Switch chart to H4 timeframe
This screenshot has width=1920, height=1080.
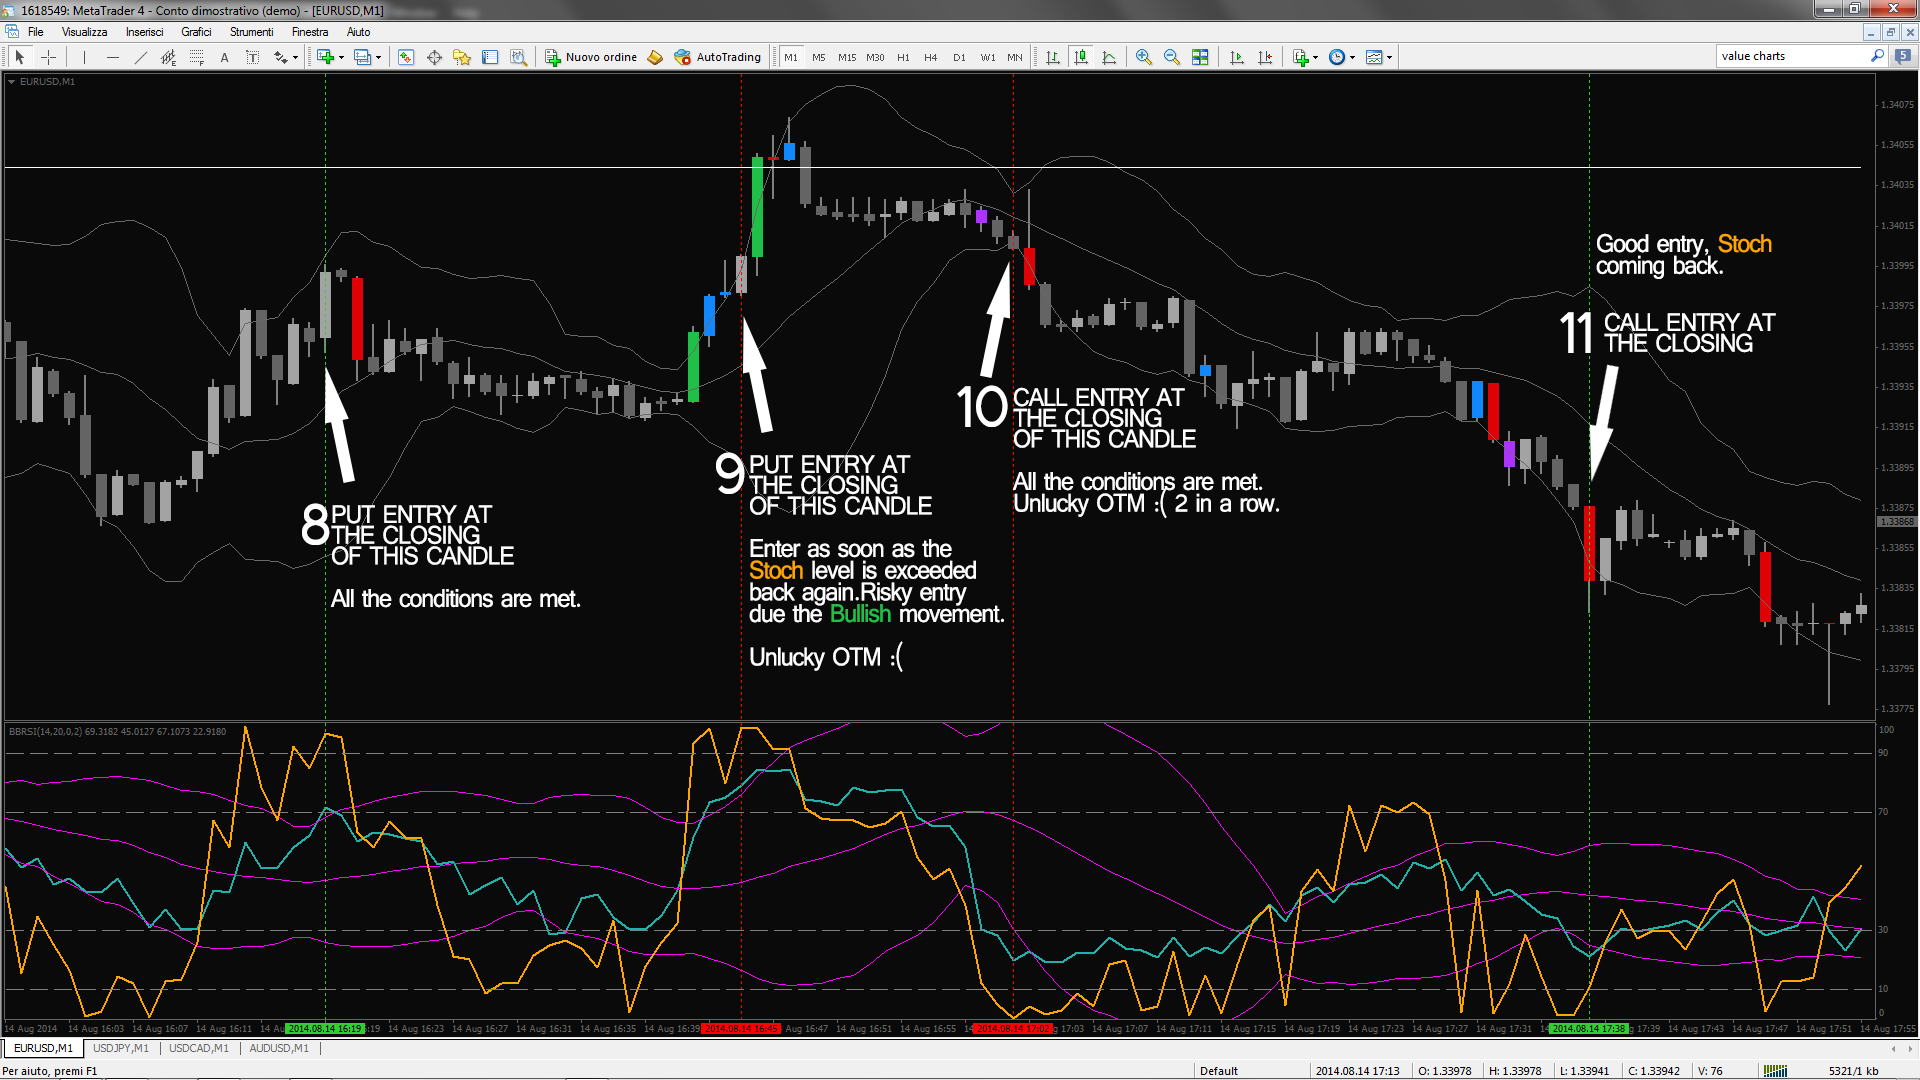[931, 57]
